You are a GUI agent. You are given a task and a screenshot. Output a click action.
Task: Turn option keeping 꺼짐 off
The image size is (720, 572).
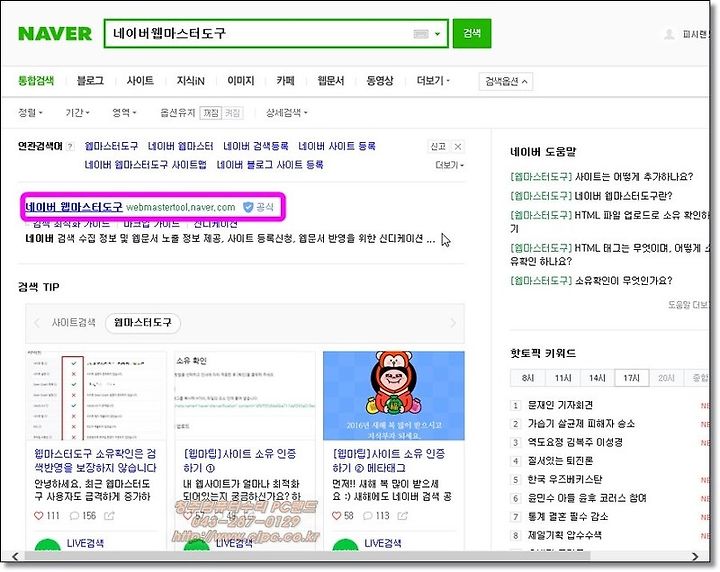pyautogui.click(x=211, y=112)
